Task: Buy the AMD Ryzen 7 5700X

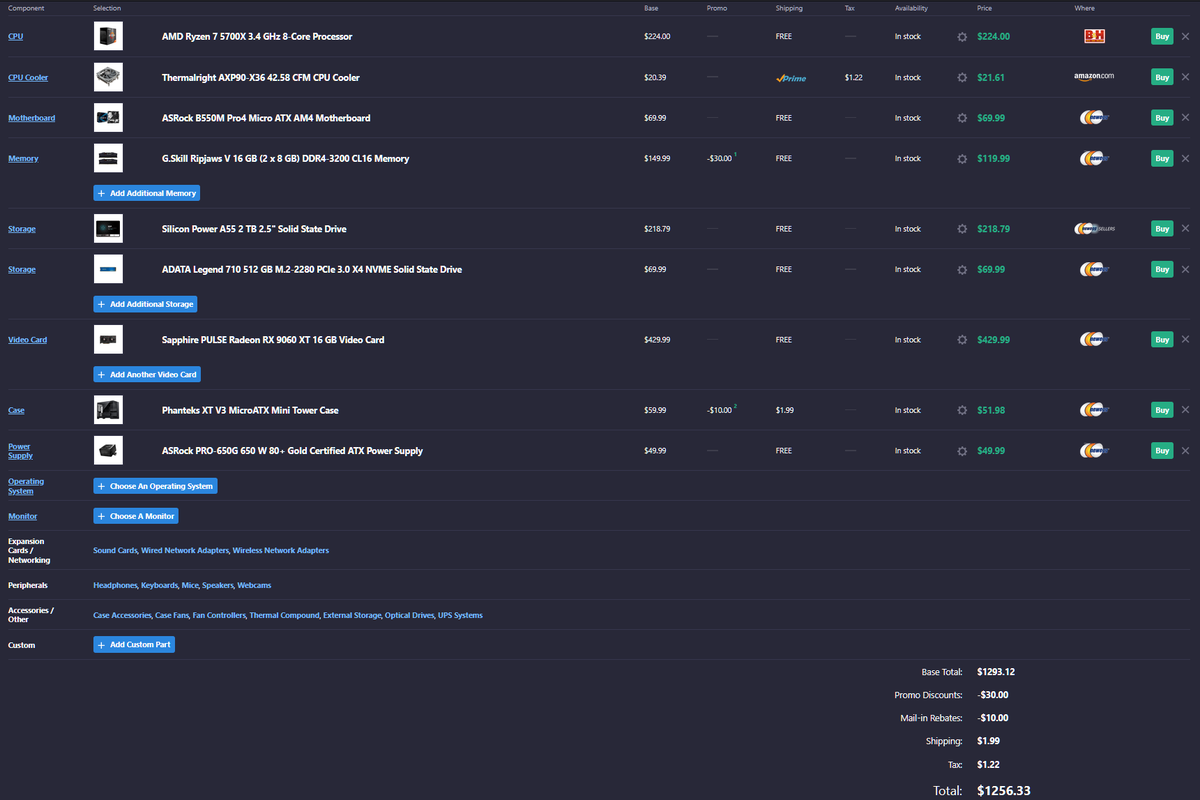Action: [x=1162, y=36]
